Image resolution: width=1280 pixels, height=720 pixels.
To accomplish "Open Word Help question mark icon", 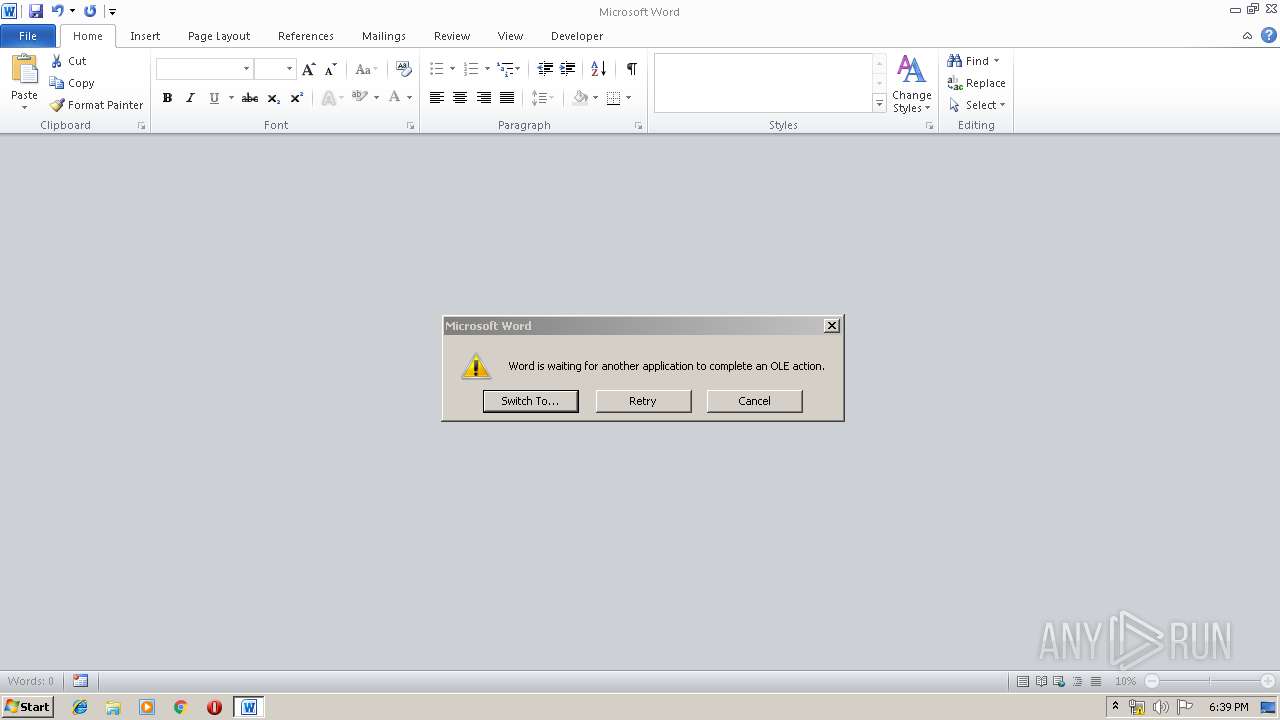I will [1269, 36].
